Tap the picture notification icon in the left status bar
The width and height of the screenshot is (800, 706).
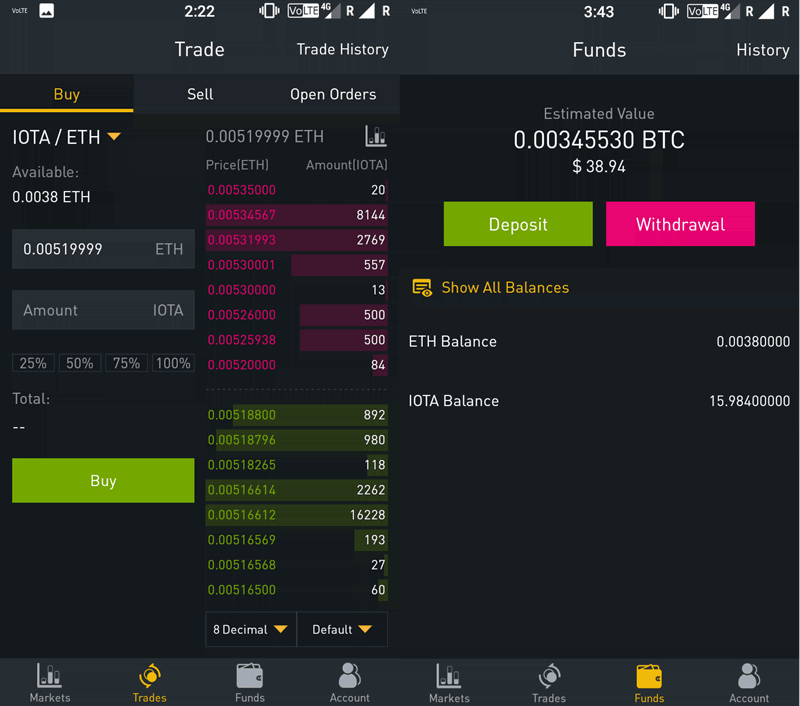tap(46, 11)
